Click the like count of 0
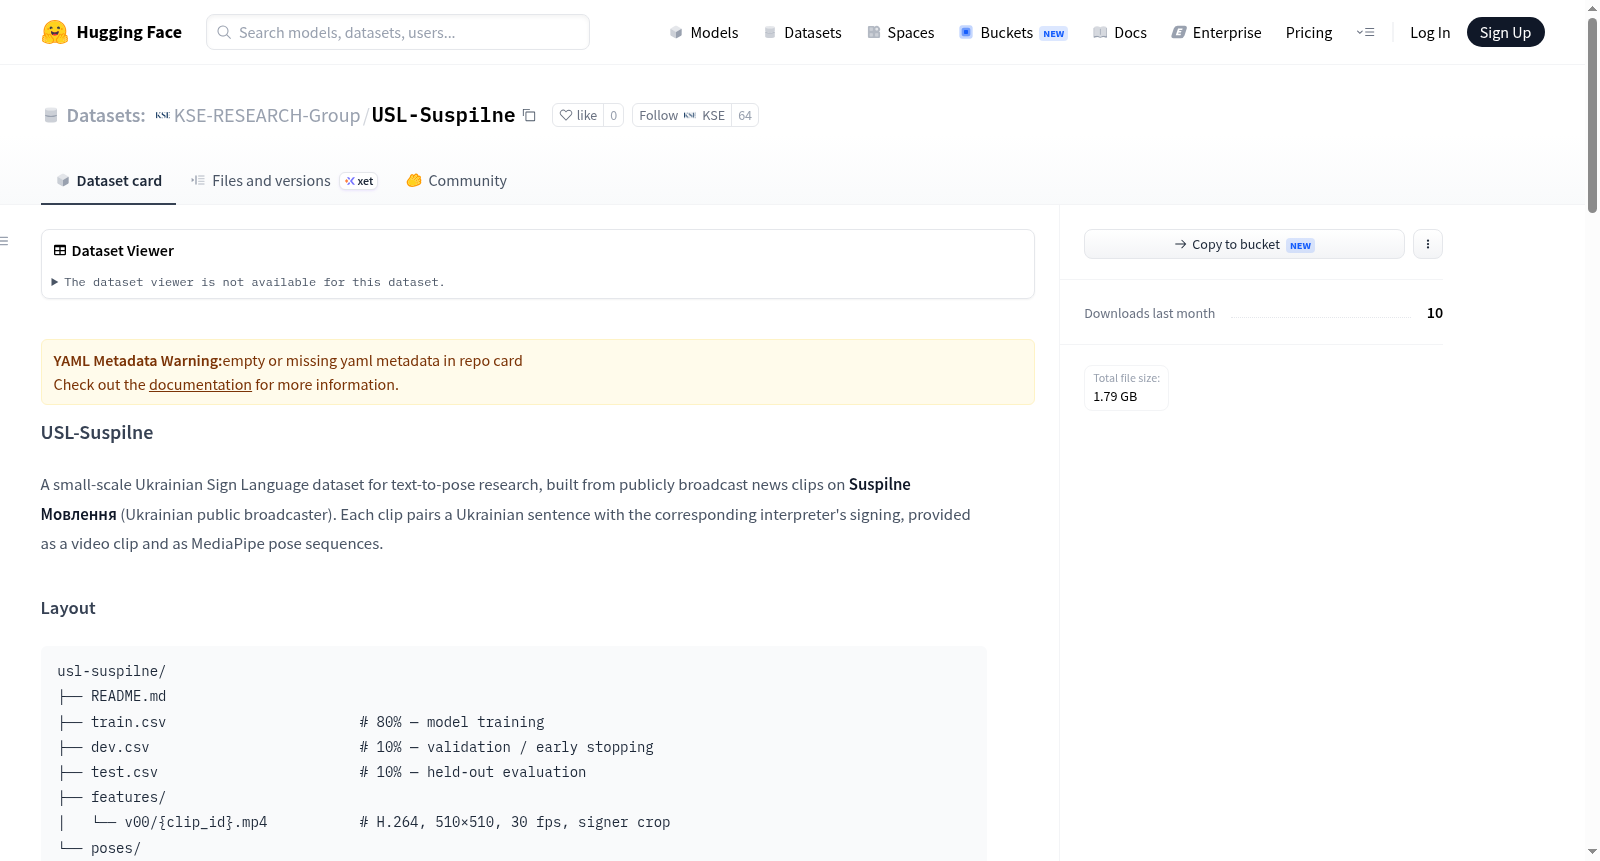 [x=614, y=115]
